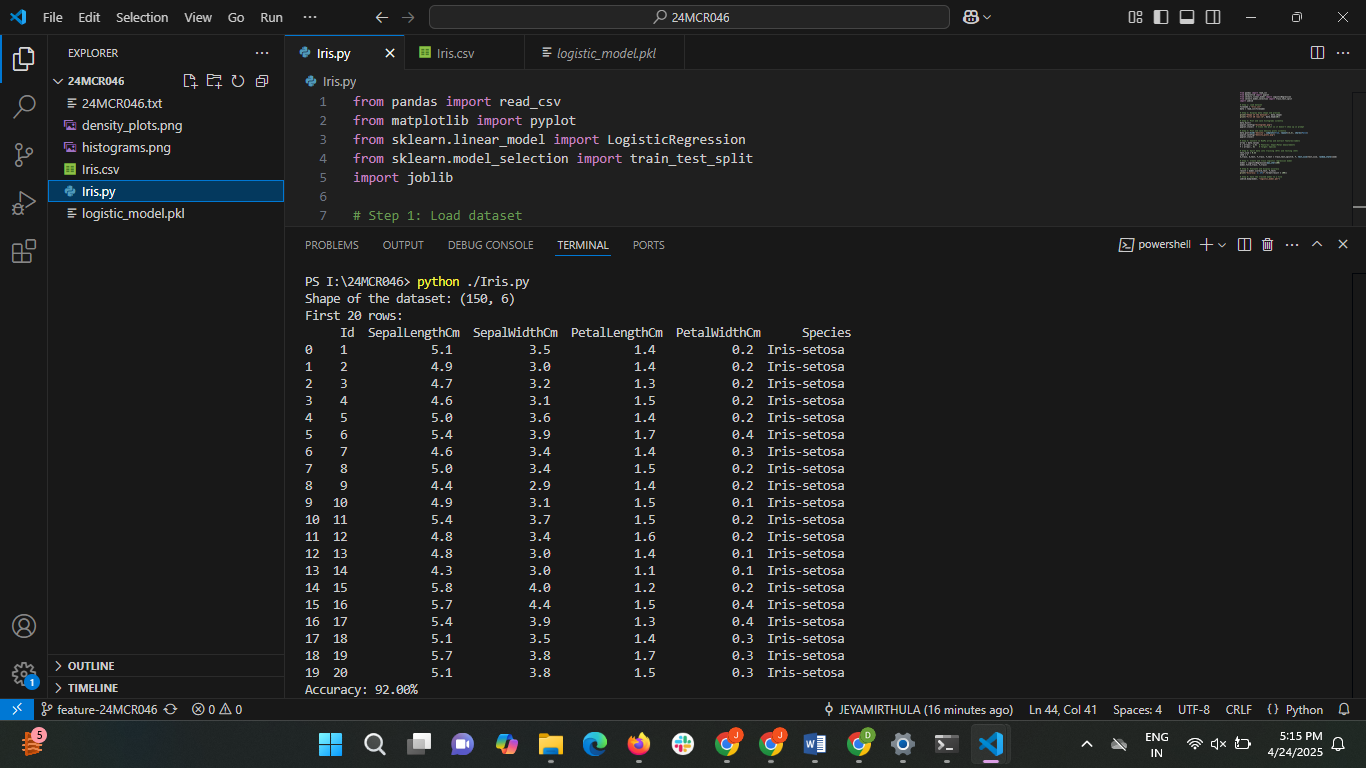Maximize the panel size with chevron up
The height and width of the screenshot is (768, 1366).
point(1317,245)
